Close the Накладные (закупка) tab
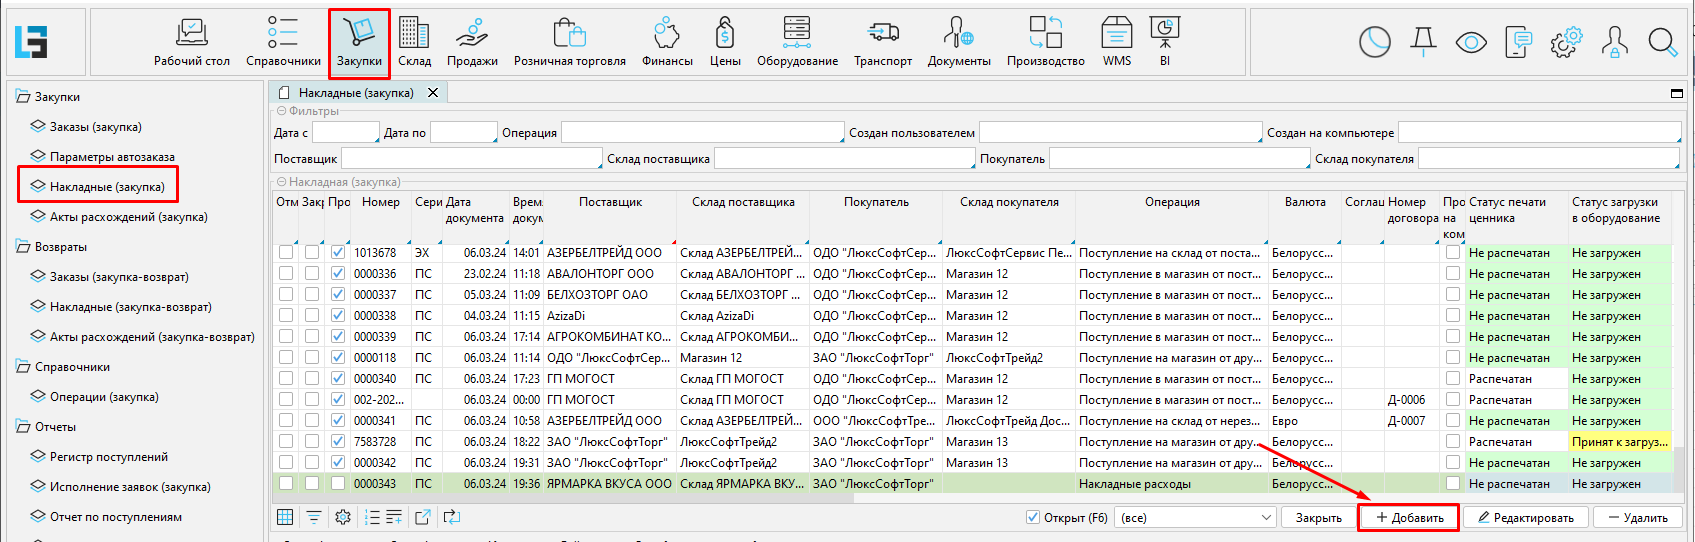The height and width of the screenshot is (542, 1695). (x=433, y=93)
